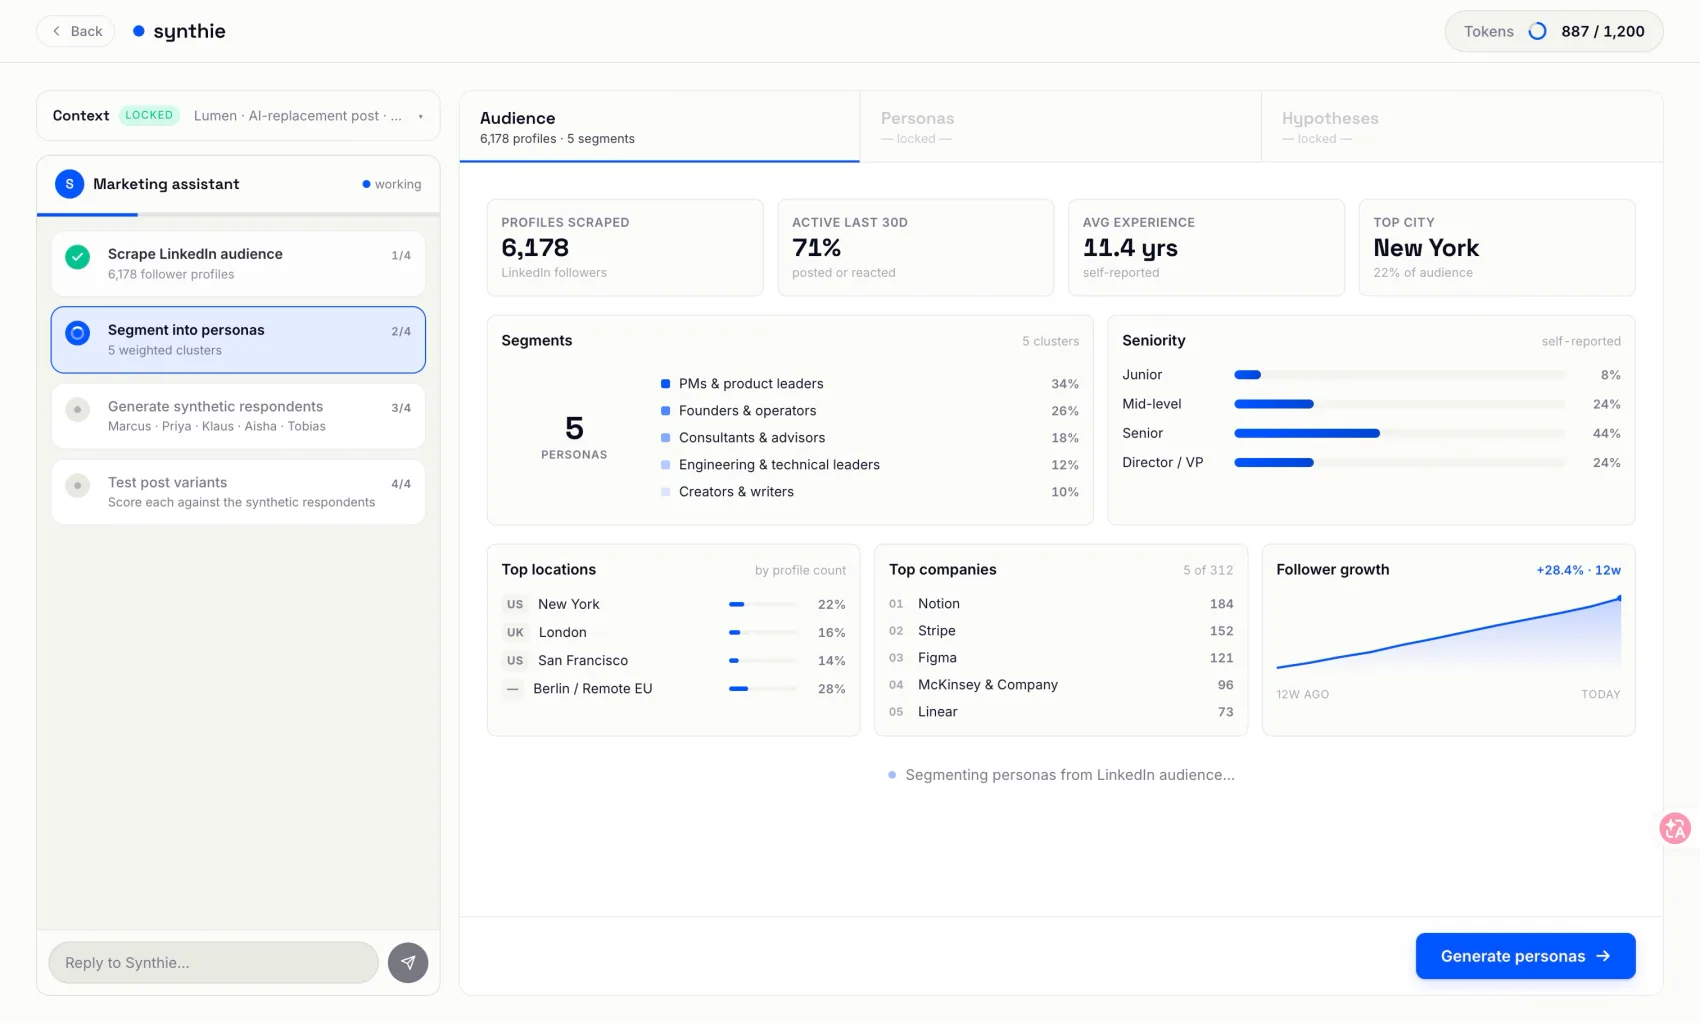This screenshot has width=1700, height=1023.
Task: Click the ACTIVE LAST 30D stat card
Action: (x=915, y=247)
